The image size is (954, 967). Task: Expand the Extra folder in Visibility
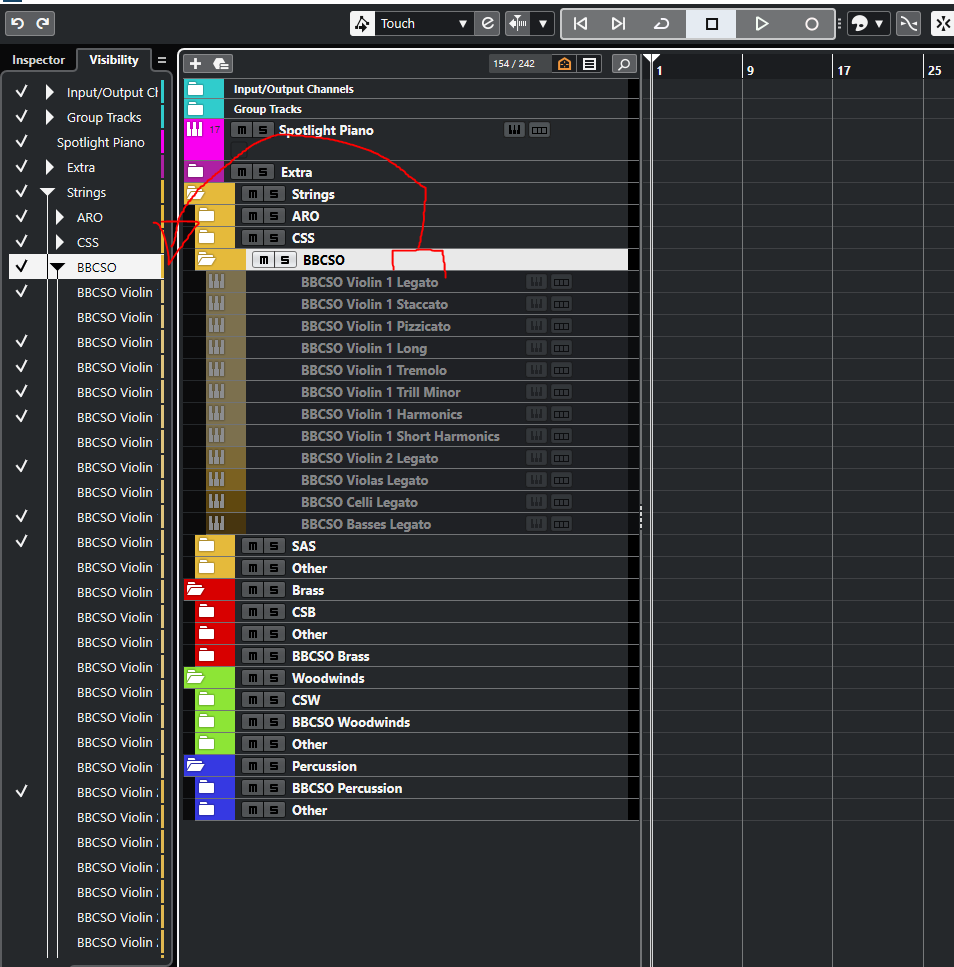click(x=49, y=167)
